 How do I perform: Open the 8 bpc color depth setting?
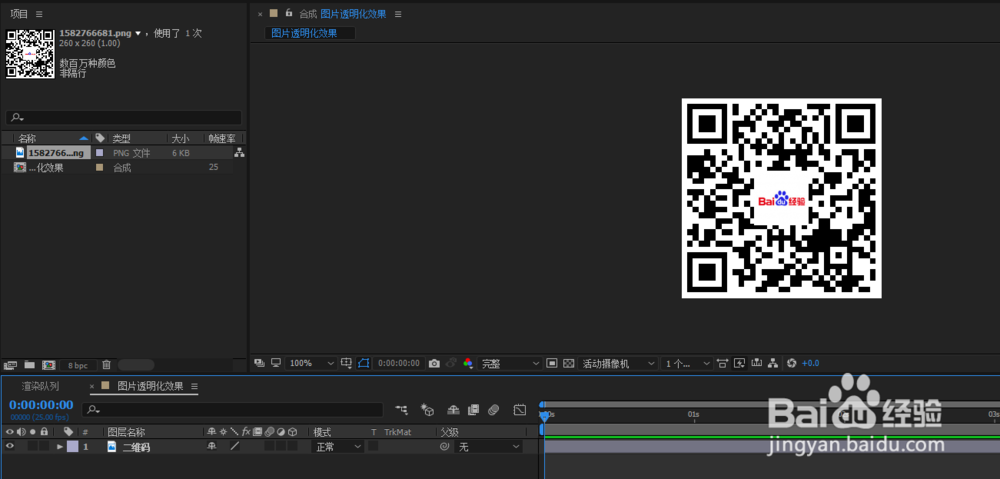pos(78,365)
